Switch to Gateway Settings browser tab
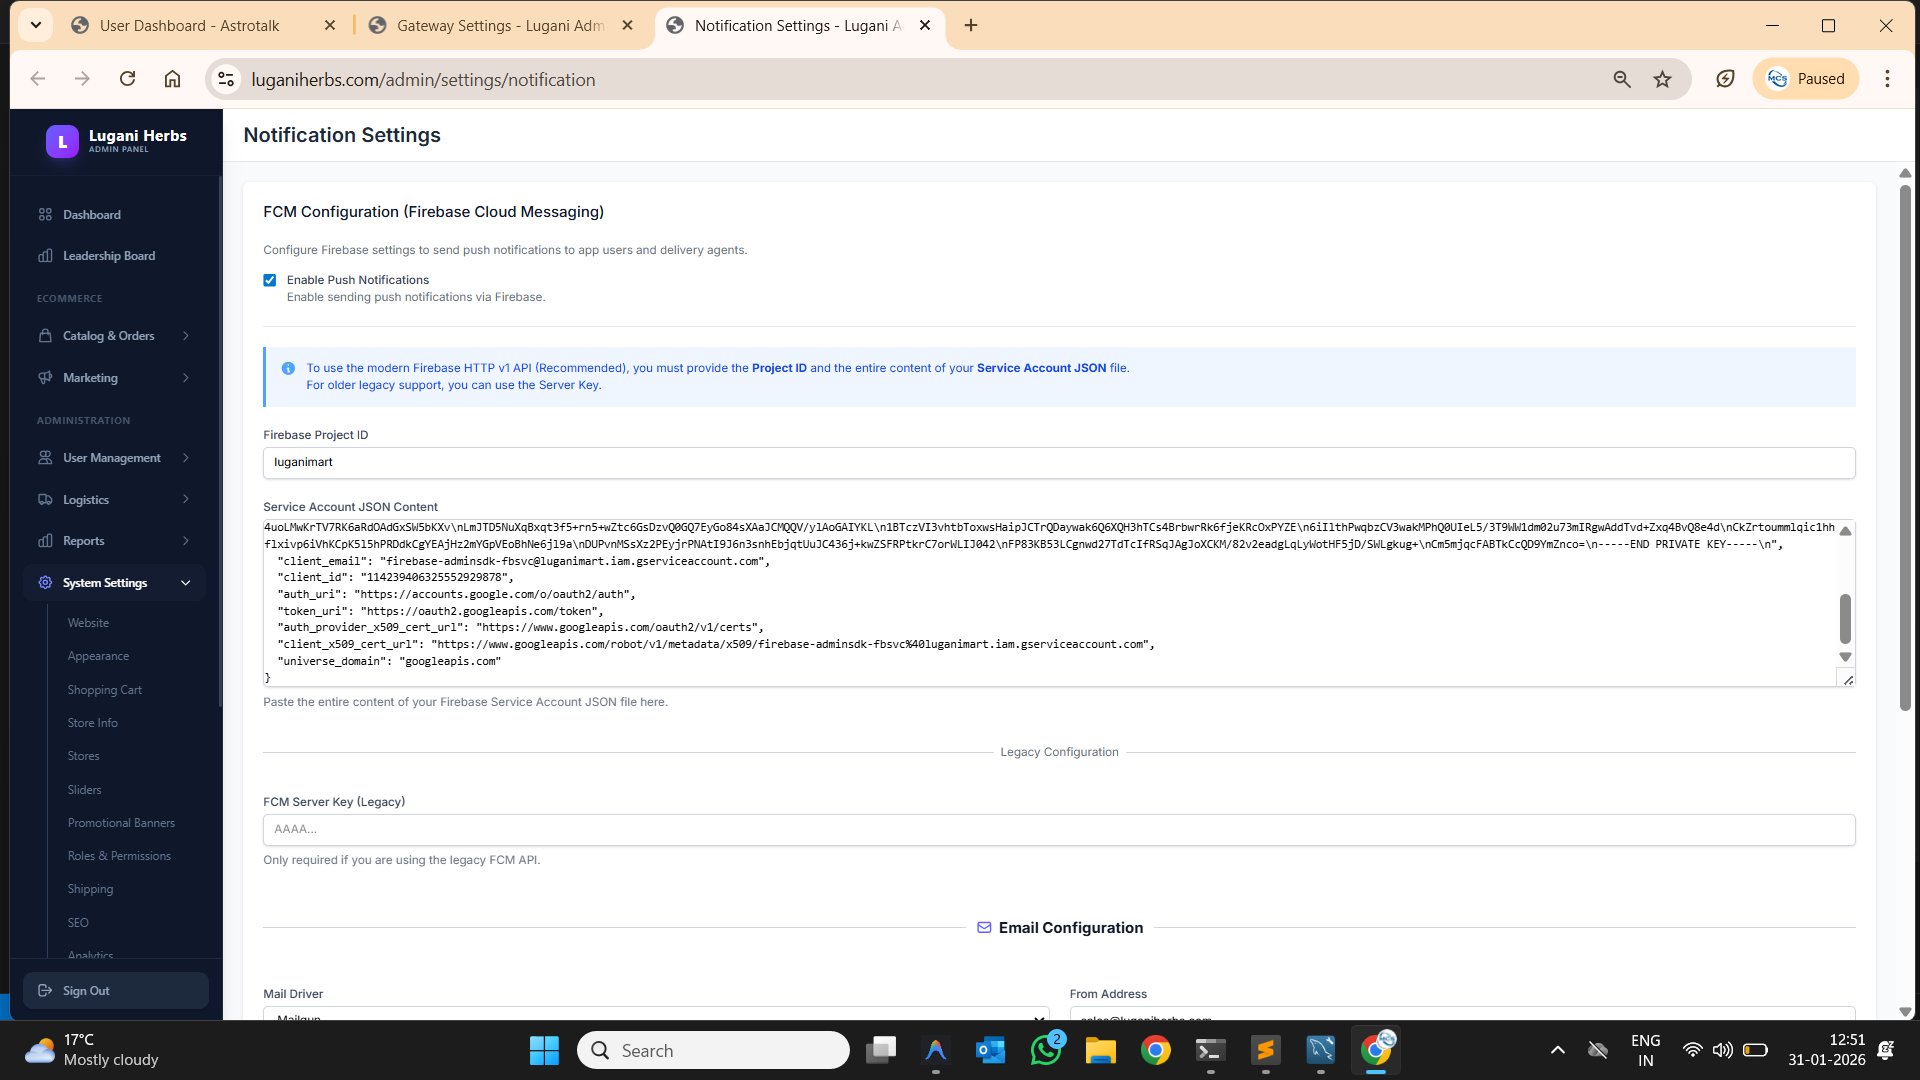Screen dimensions: 1920x1080 point(500,26)
